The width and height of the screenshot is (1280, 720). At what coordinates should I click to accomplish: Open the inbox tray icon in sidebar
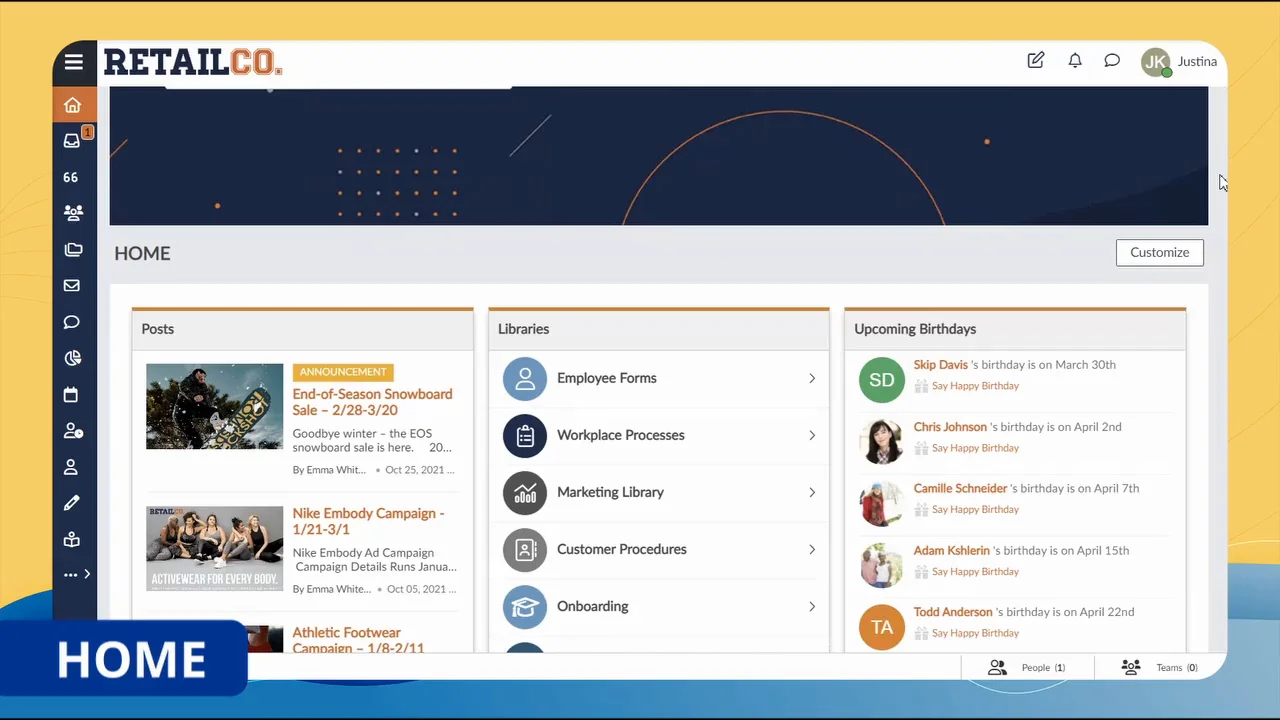72,141
